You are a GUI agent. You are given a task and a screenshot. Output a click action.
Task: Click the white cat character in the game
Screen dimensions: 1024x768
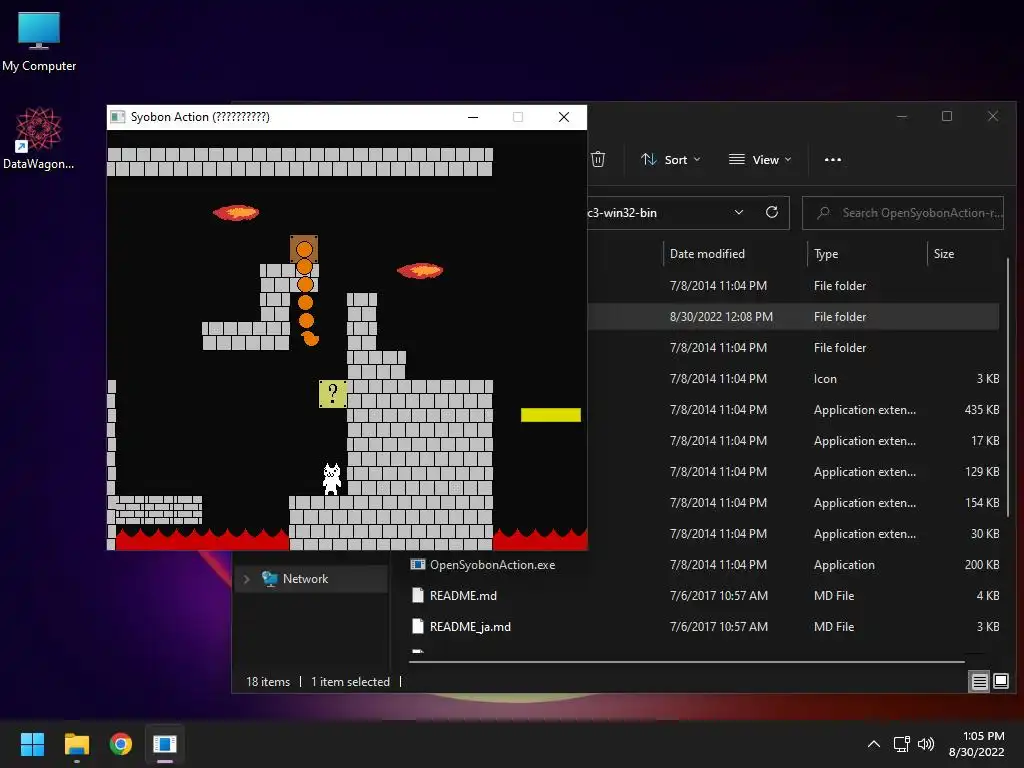coord(332,479)
